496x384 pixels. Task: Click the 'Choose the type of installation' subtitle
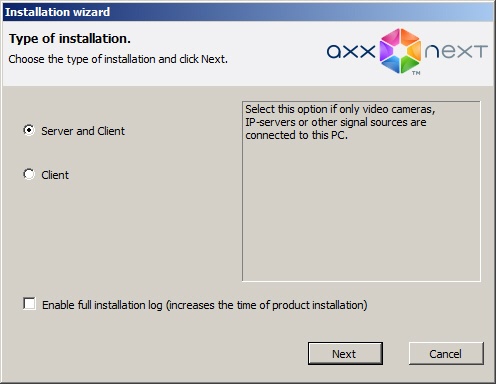click(x=118, y=59)
